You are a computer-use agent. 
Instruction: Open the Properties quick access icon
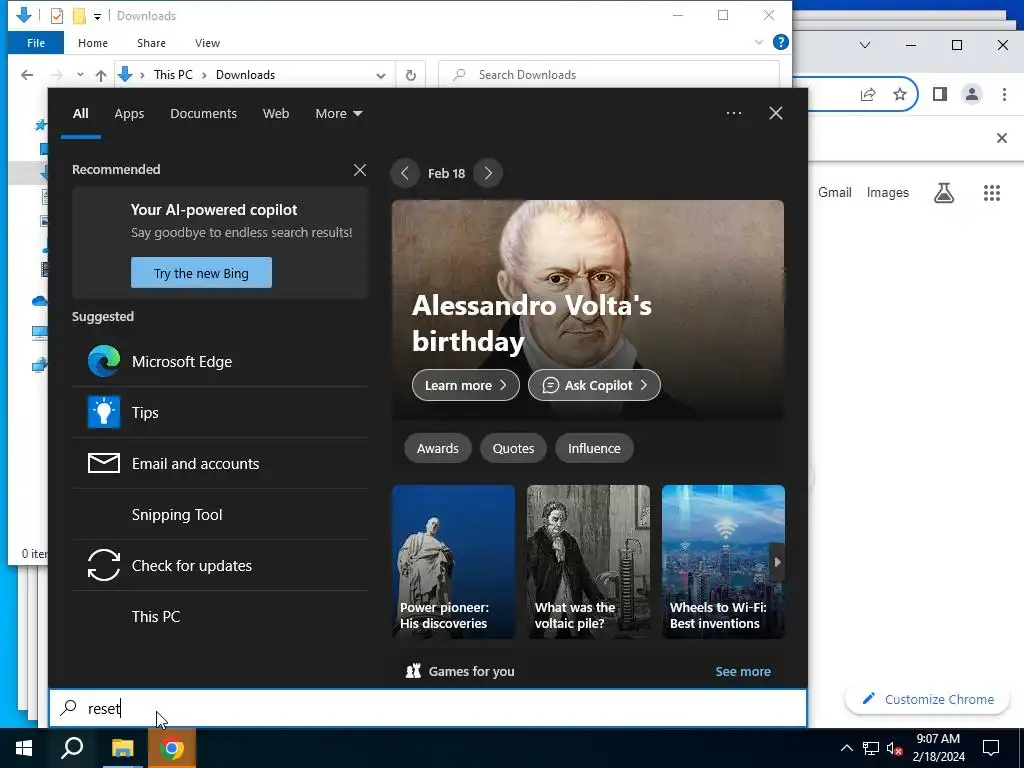57,16
